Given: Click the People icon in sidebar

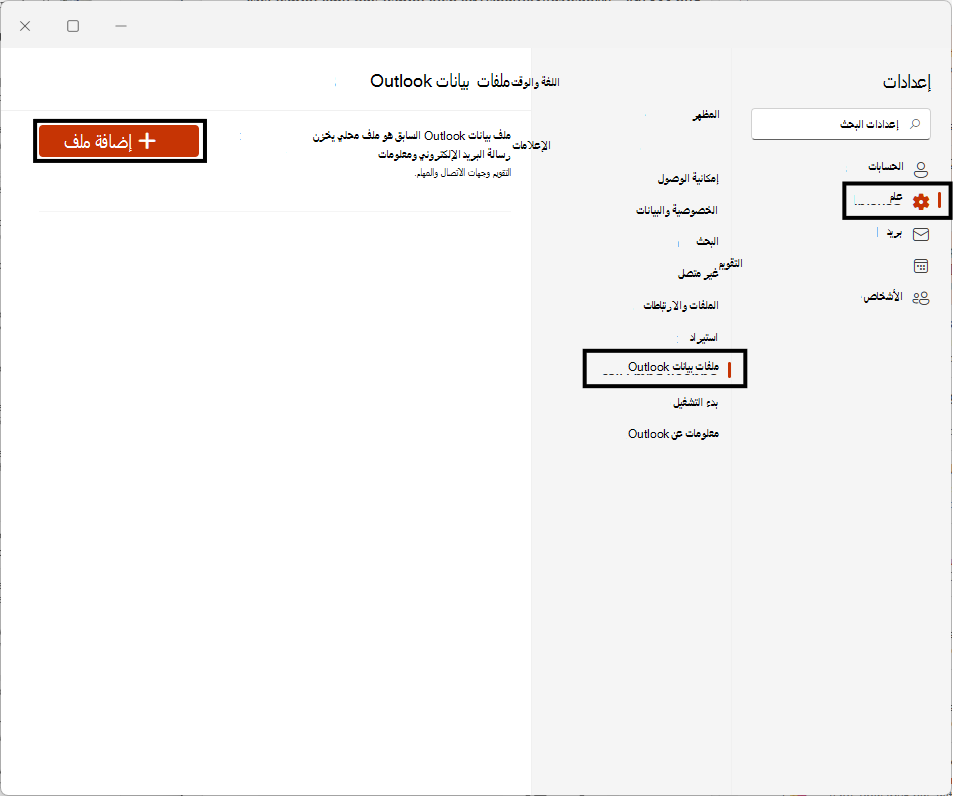Looking at the screenshot, I should [921, 298].
